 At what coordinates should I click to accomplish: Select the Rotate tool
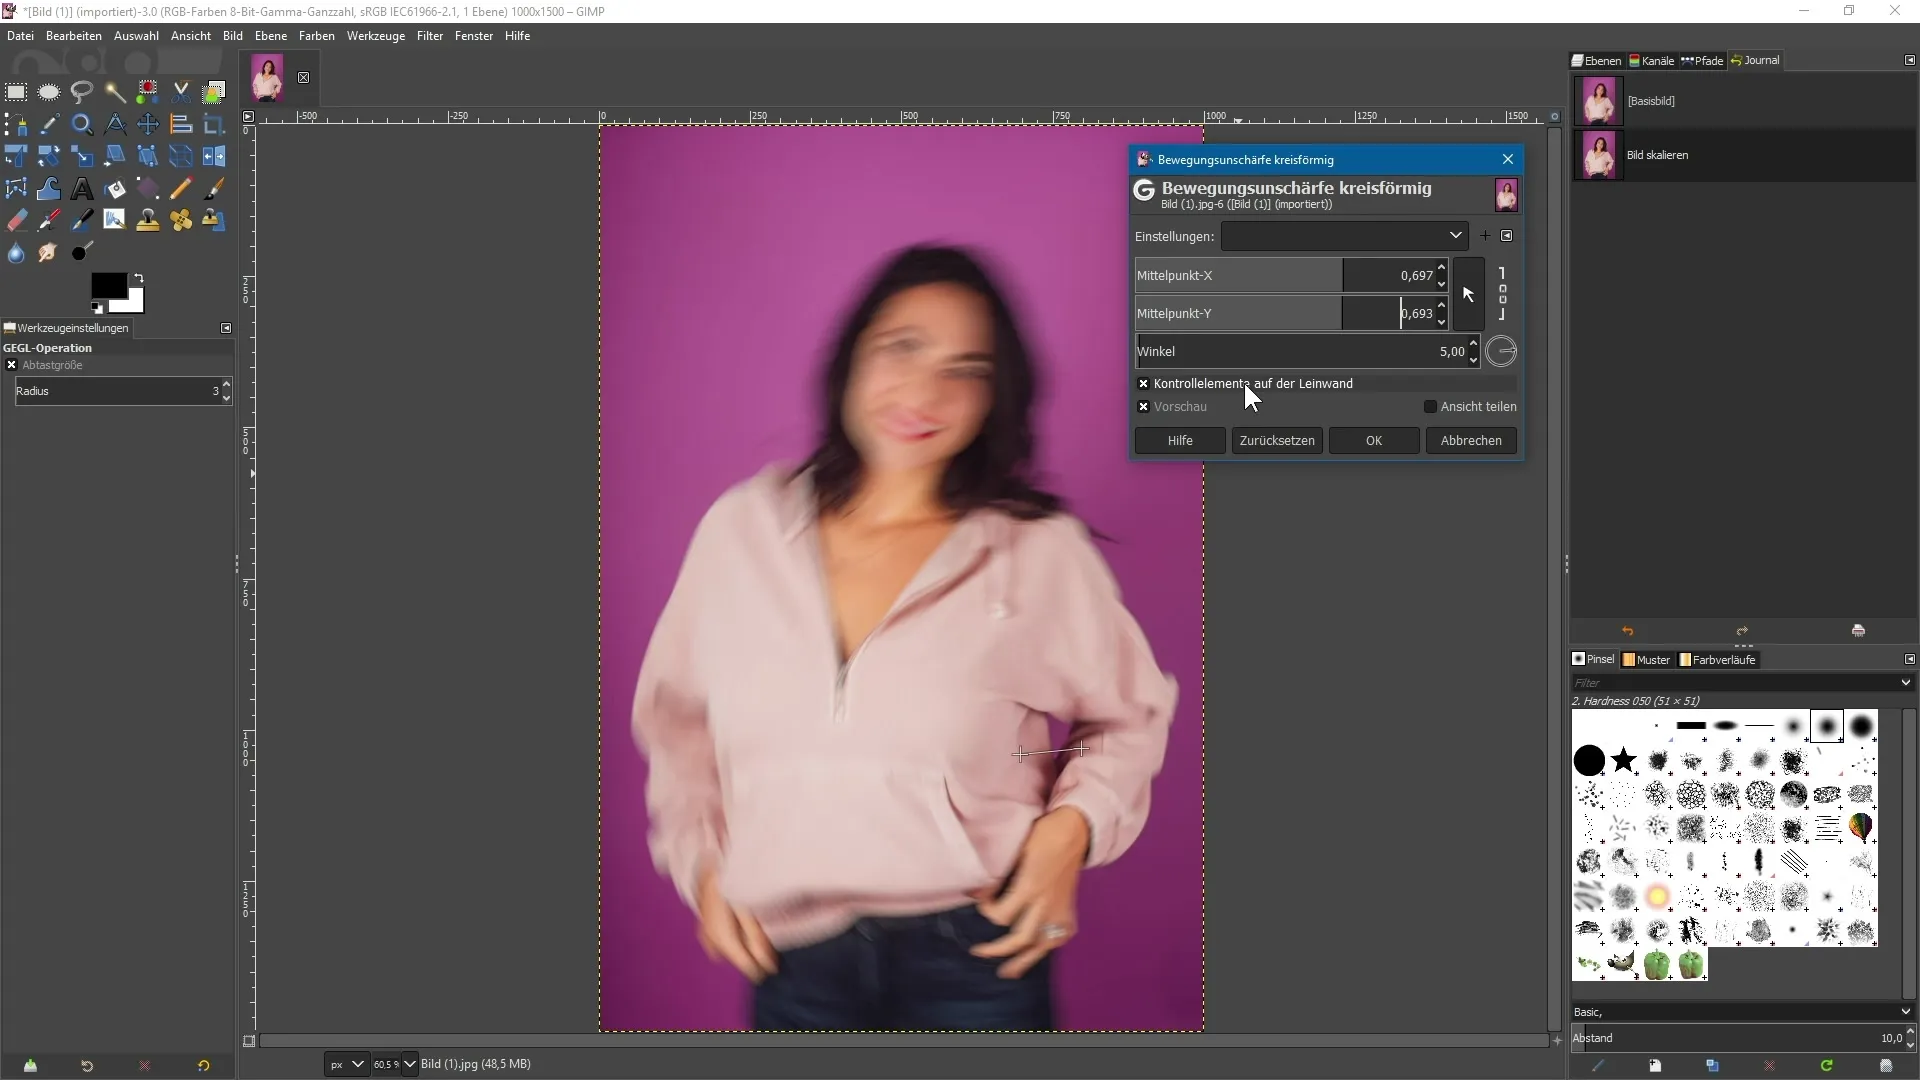49,157
